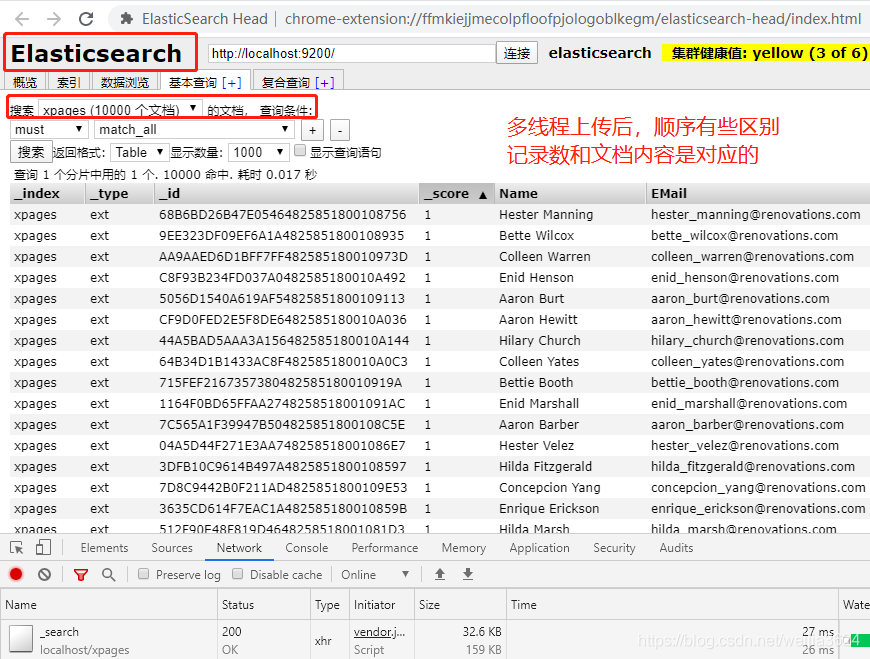Image resolution: width=870 pixels, height=659 pixels.
Task: Sort by the _id column header
Action: (286, 194)
